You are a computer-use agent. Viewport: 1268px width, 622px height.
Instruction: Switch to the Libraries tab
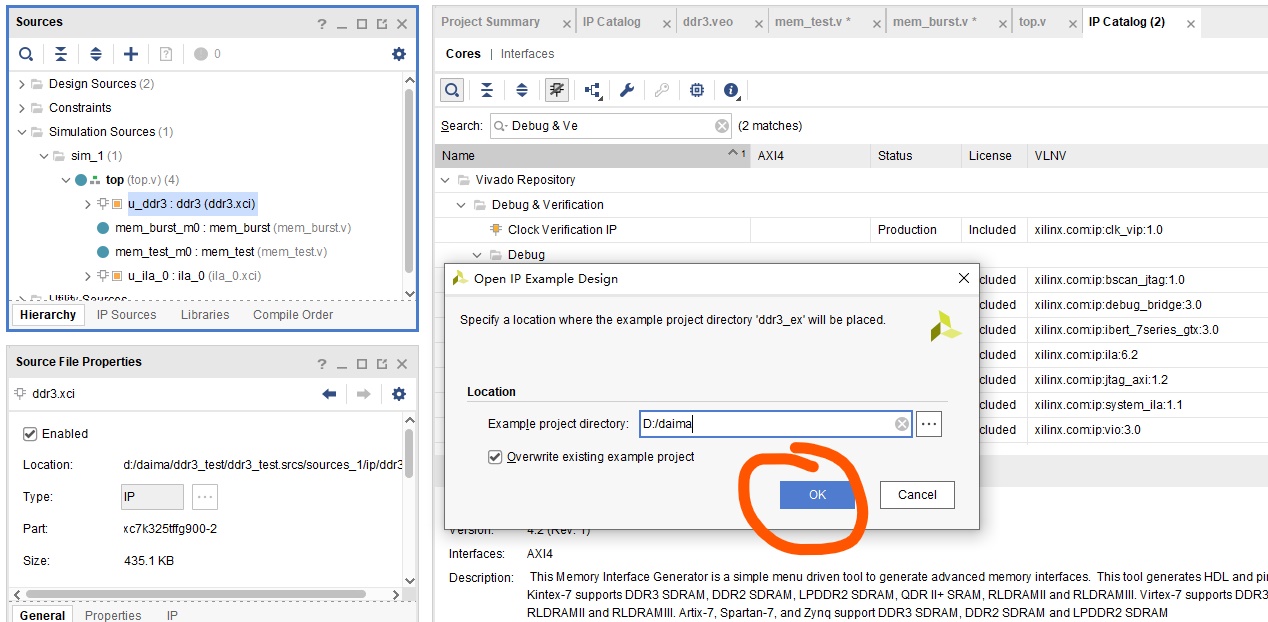[205, 315]
